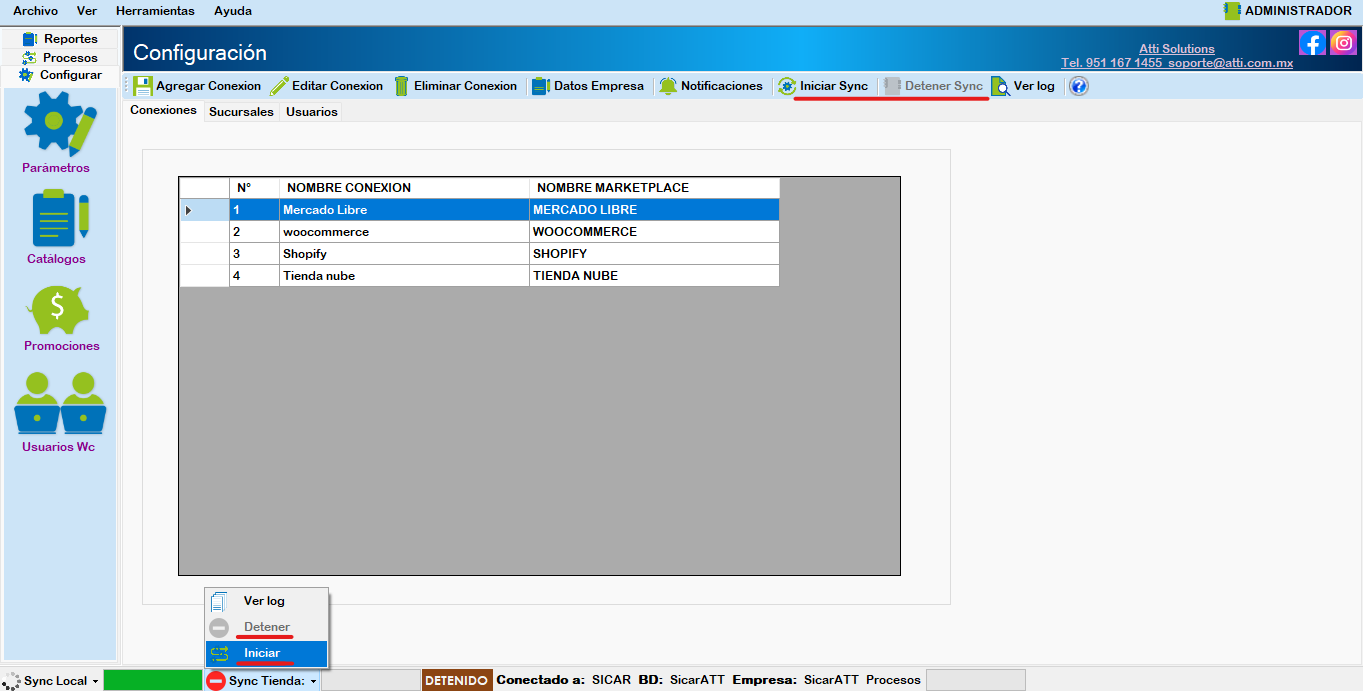Open the Usuarios Wc icon

(59, 403)
